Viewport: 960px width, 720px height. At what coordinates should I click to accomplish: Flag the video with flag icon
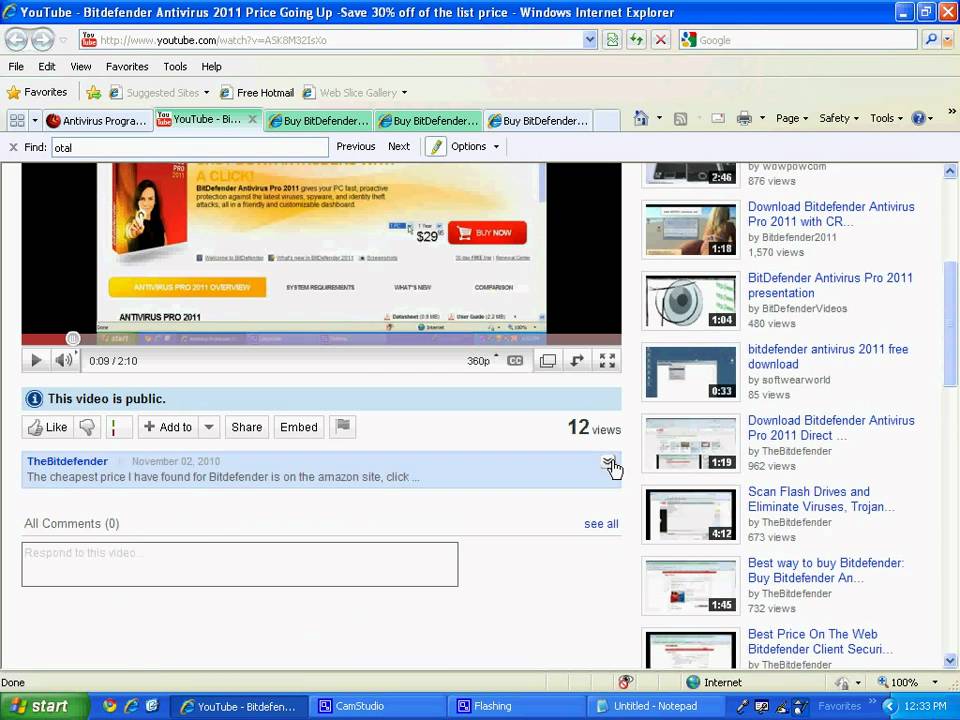click(343, 426)
